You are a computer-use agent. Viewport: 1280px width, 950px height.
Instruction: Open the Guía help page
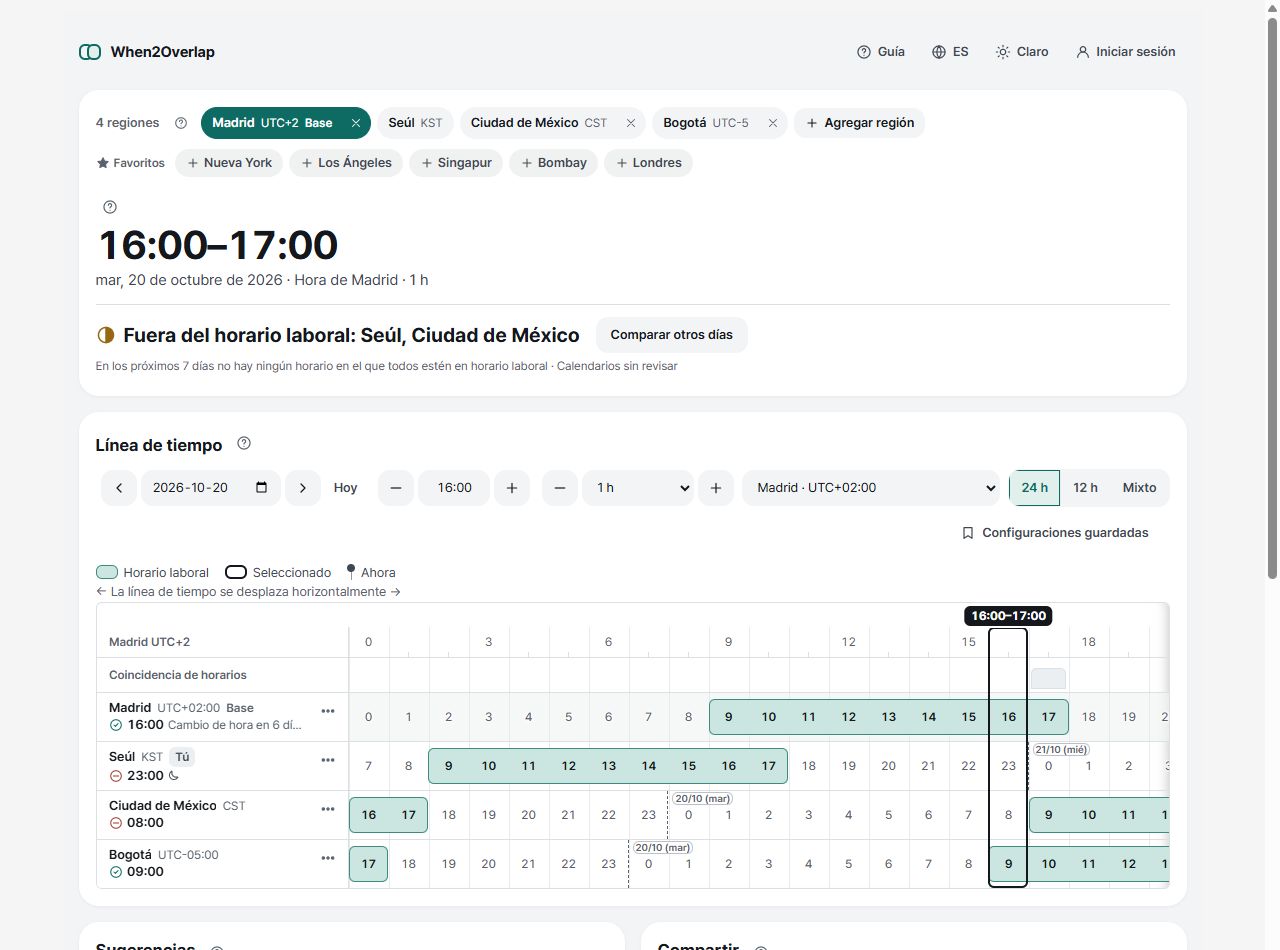[x=881, y=52]
